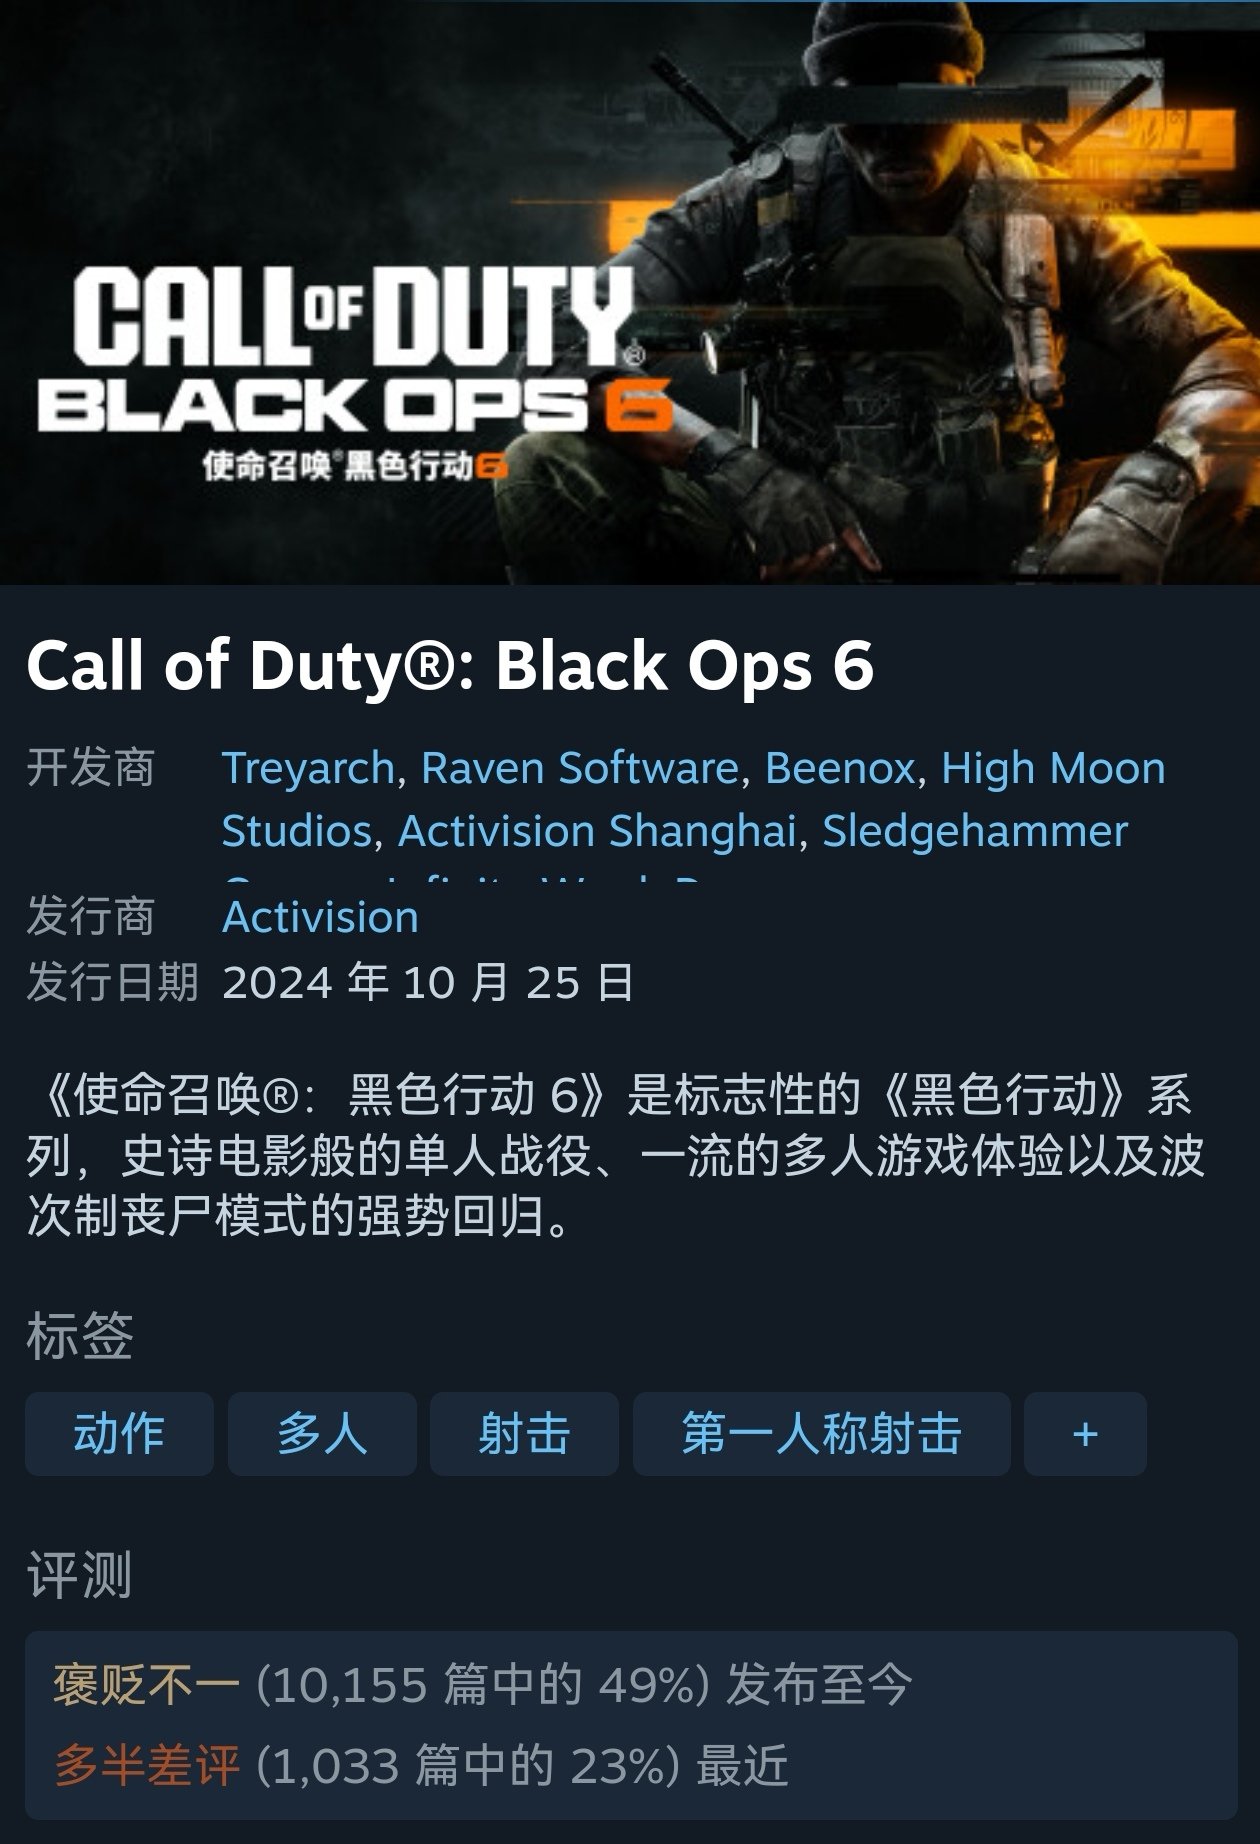The image size is (1260, 1844).
Task: Open the Sledgehammer developer link
Action: 975,831
